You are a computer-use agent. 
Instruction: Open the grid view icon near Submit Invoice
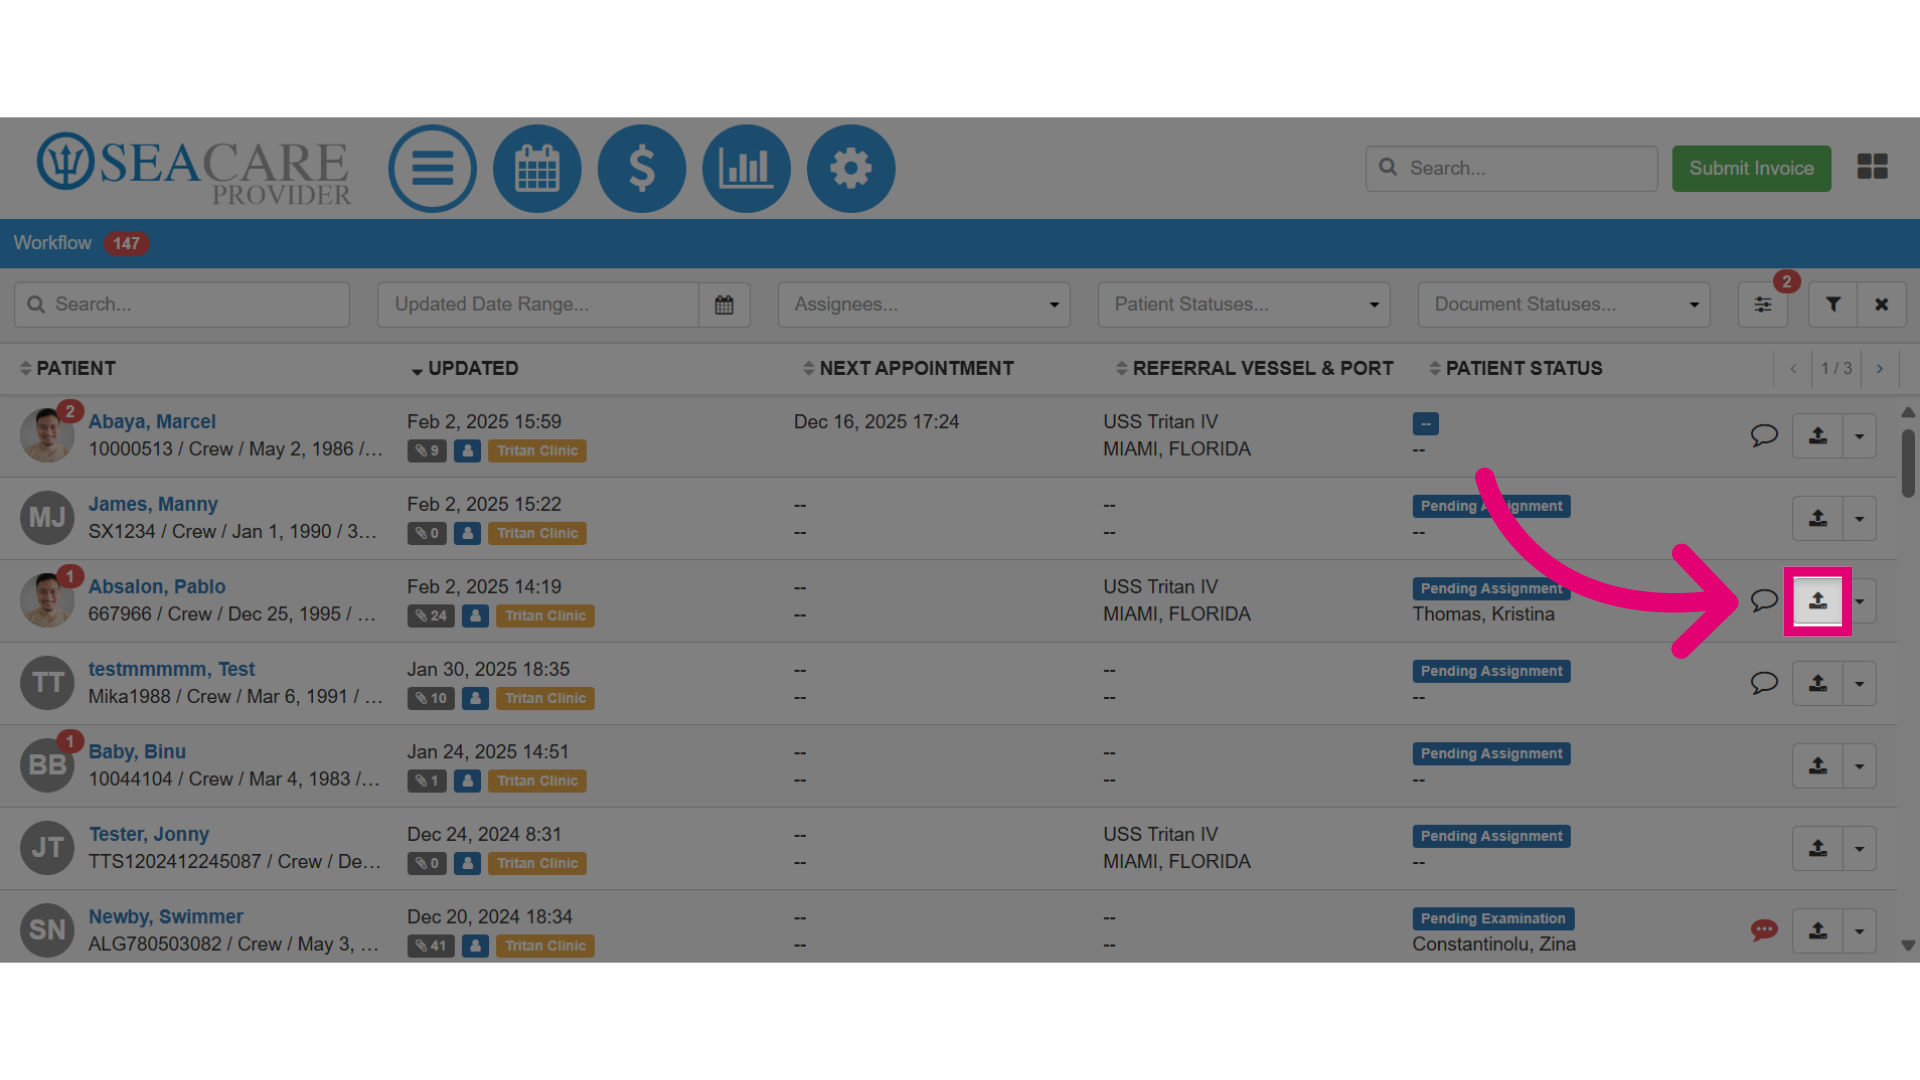click(1872, 167)
